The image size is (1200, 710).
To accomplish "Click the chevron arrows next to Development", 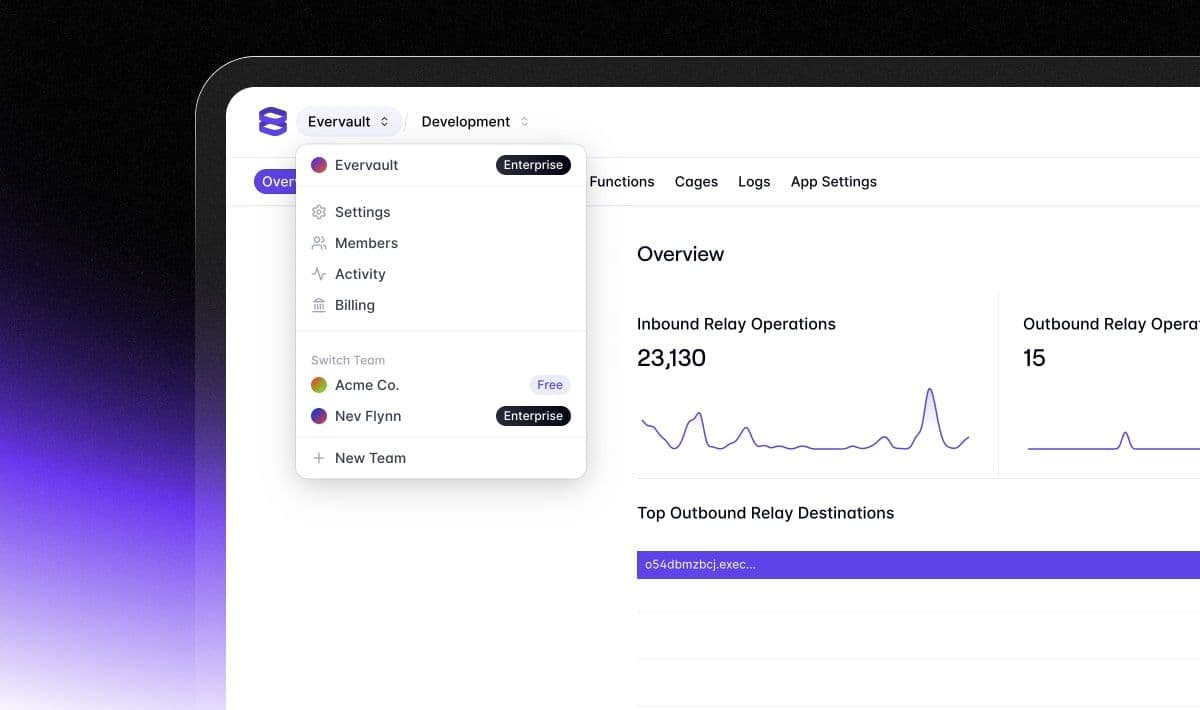I will (x=524, y=122).
